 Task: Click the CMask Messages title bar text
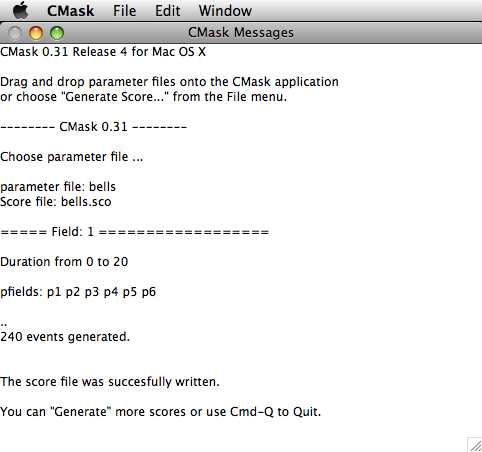pos(241,33)
